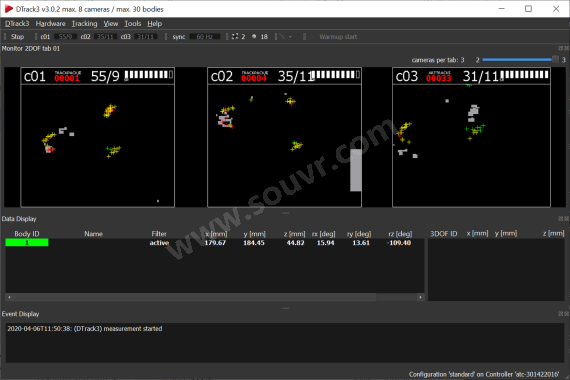
Task: Float the Monitor 2DOF panel using its dock icon
Action: pos(561,48)
